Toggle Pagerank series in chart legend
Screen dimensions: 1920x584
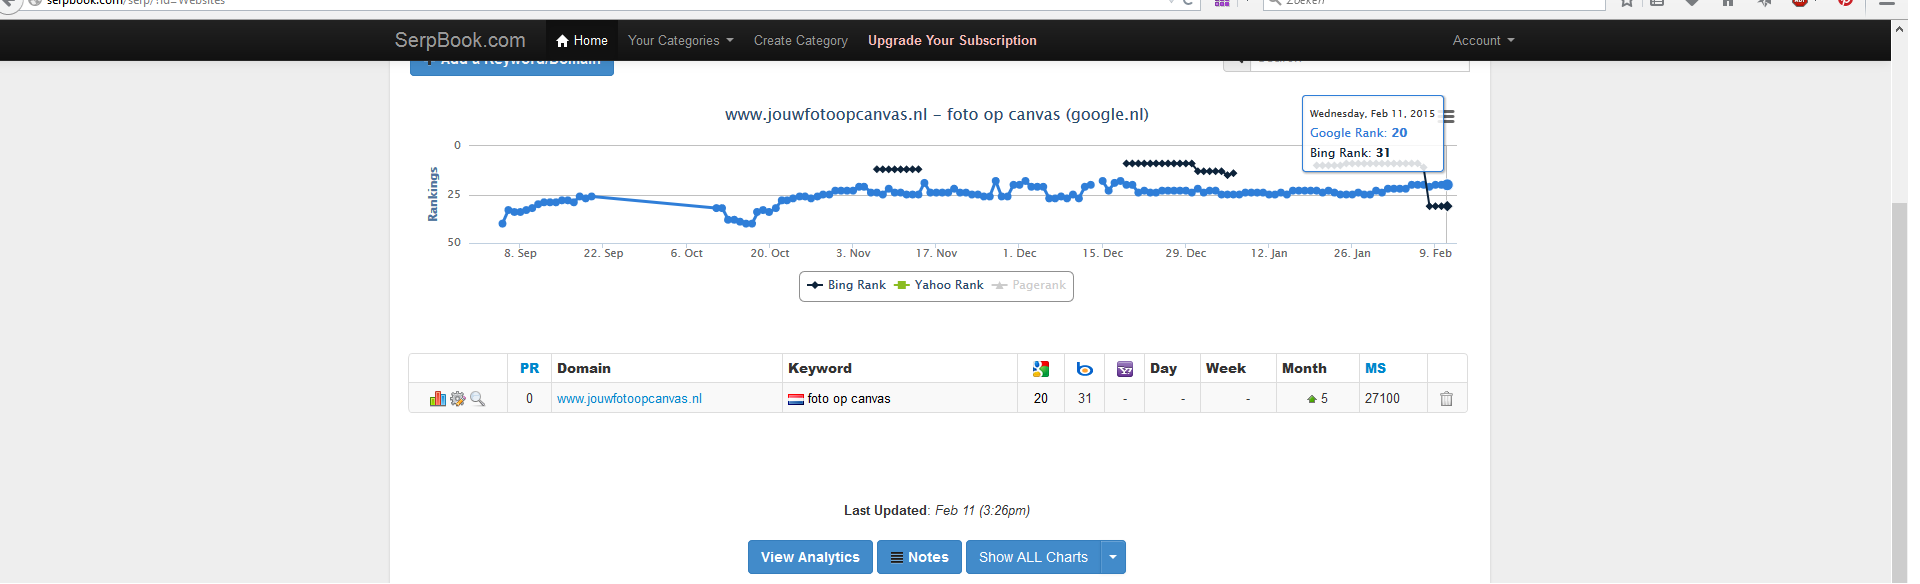1029,286
